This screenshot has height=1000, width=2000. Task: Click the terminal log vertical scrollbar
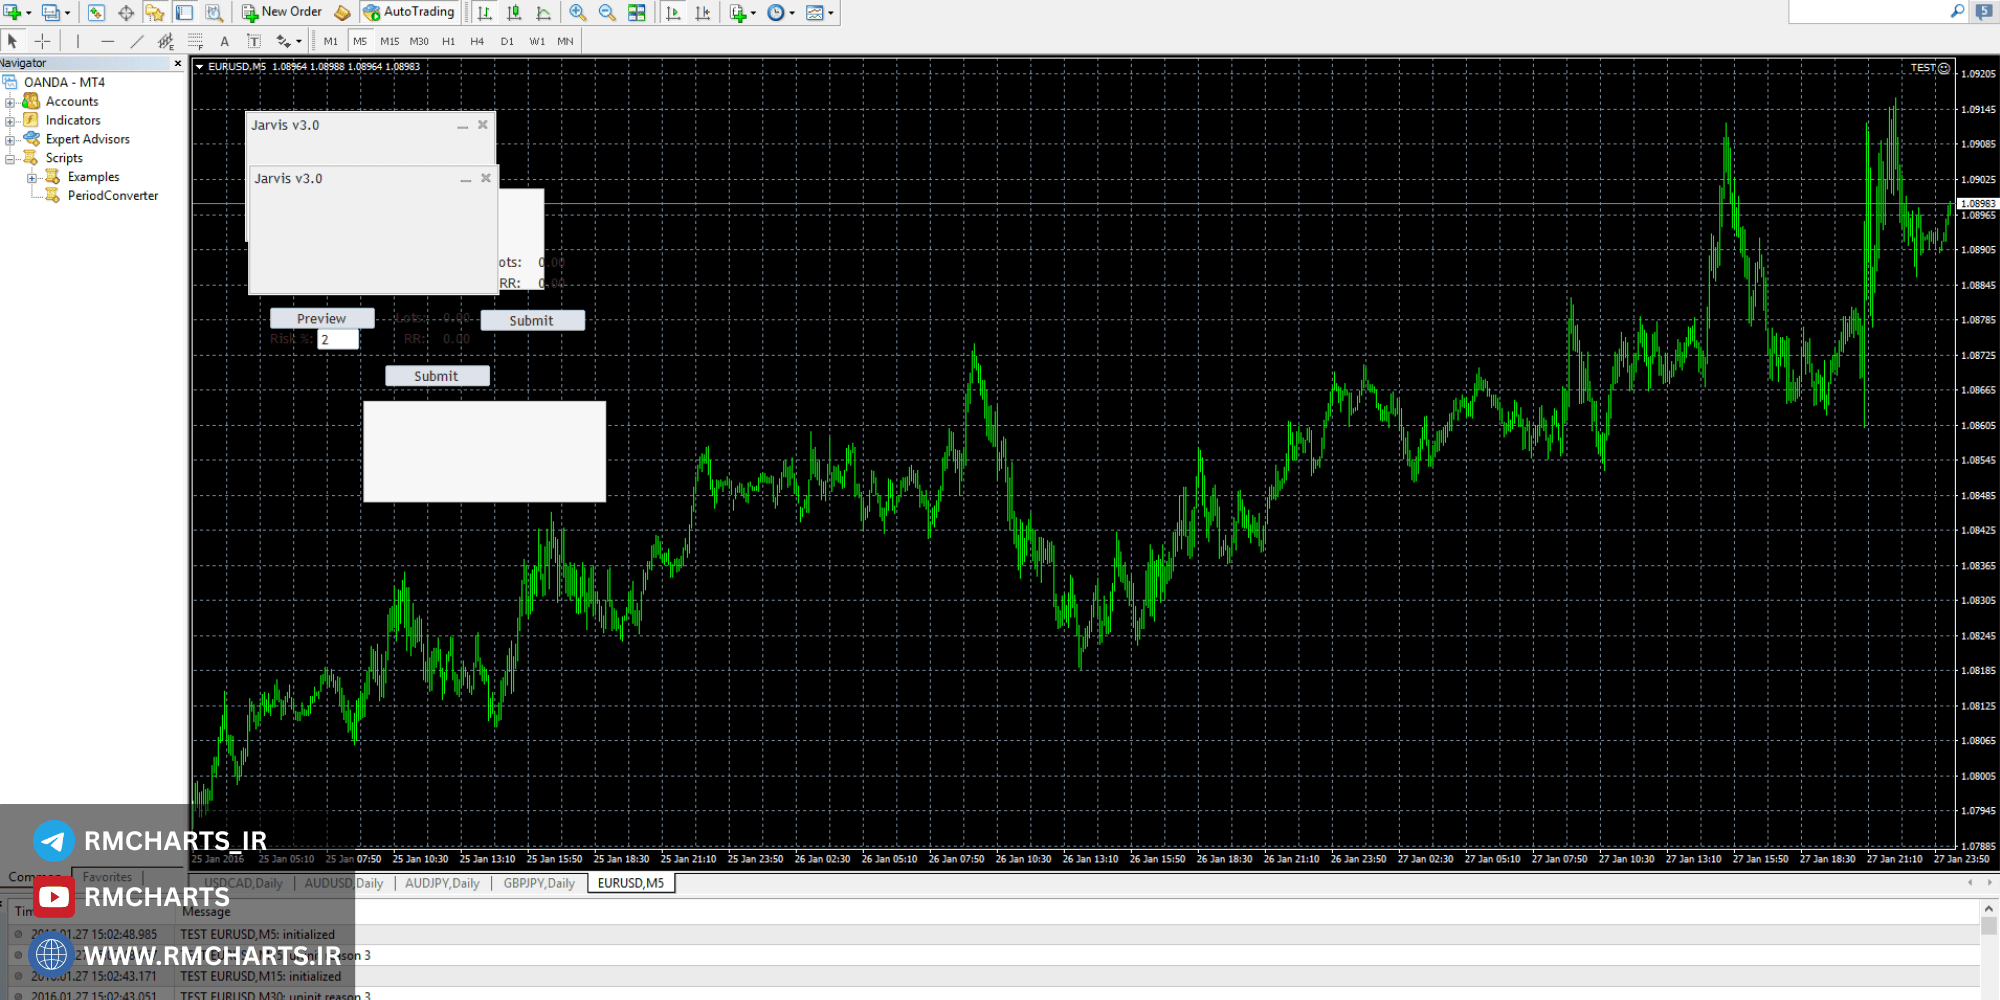coord(1989,945)
